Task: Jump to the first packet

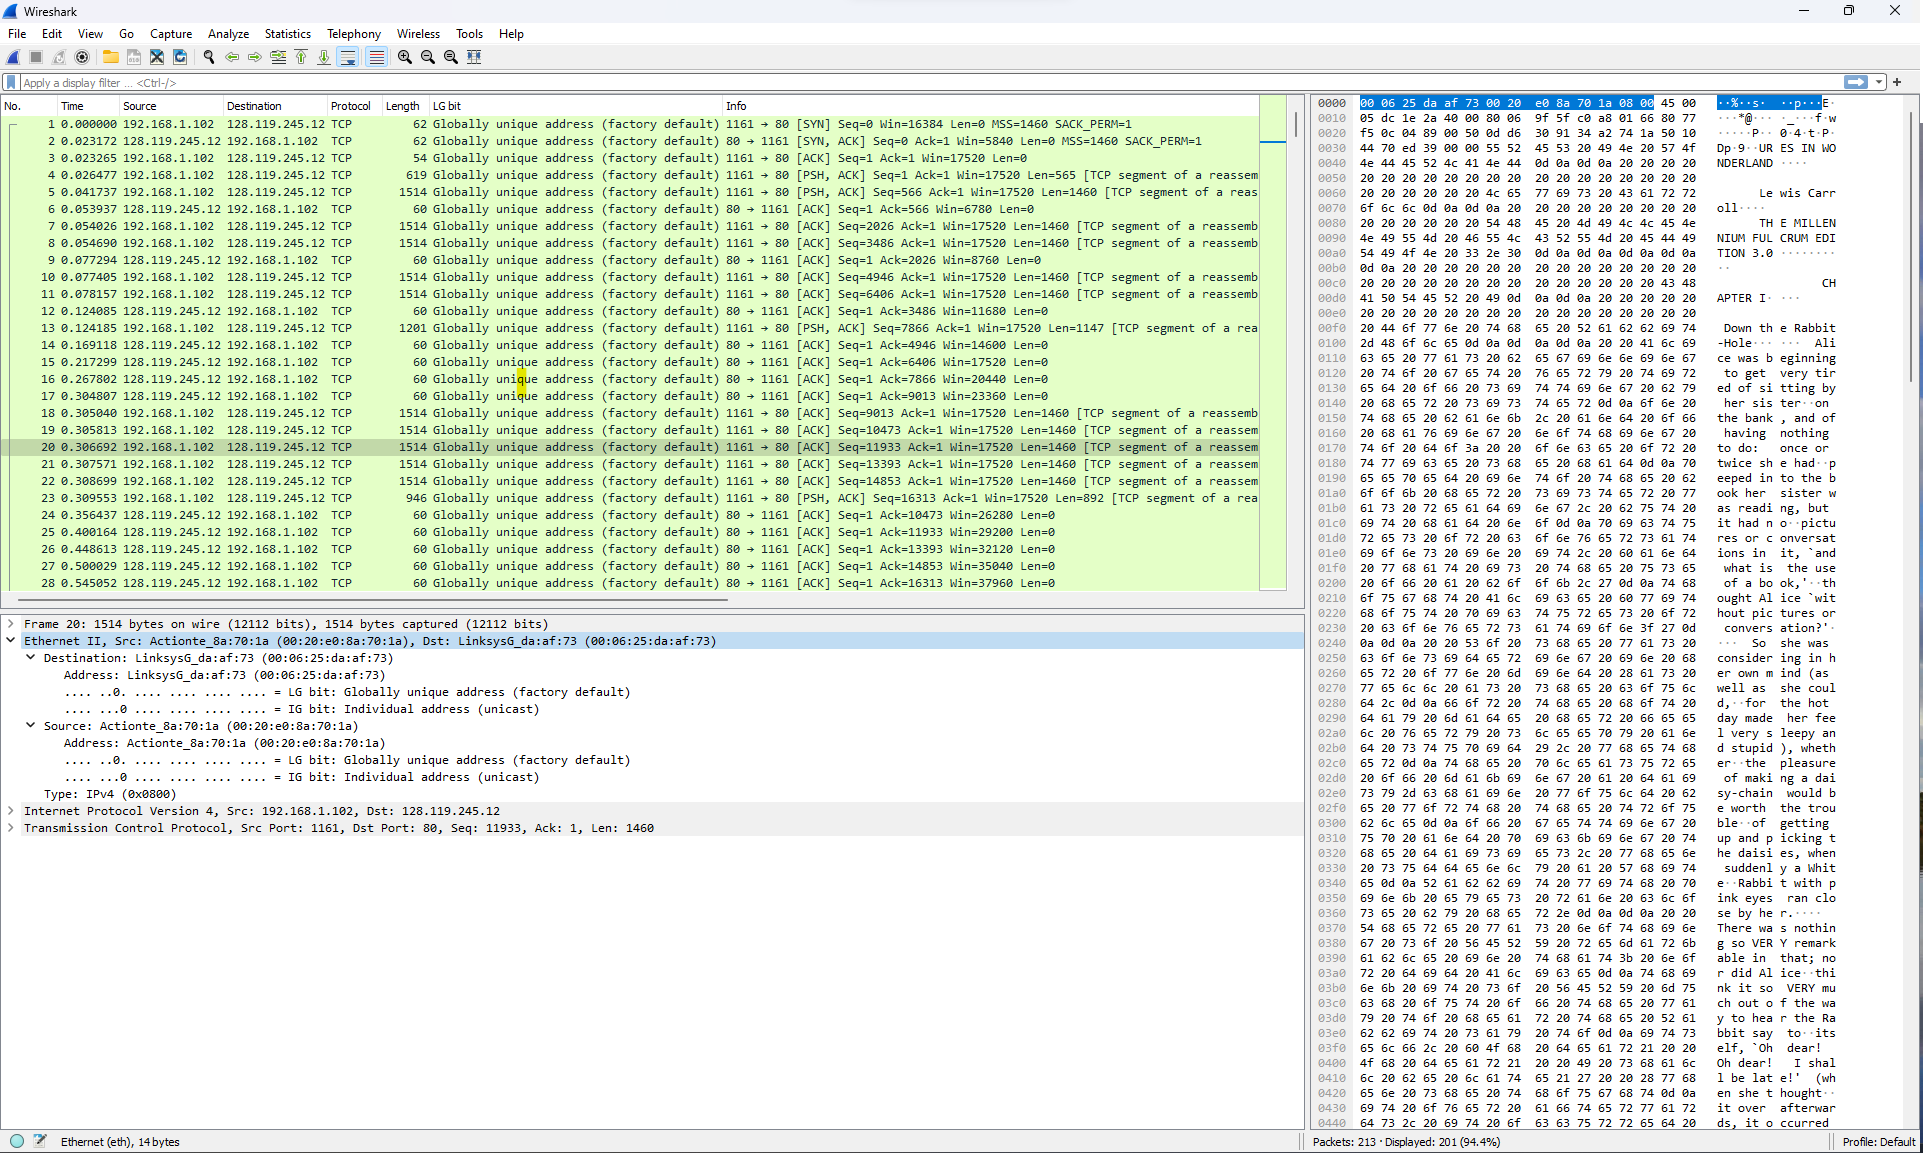Action: click(301, 57)
